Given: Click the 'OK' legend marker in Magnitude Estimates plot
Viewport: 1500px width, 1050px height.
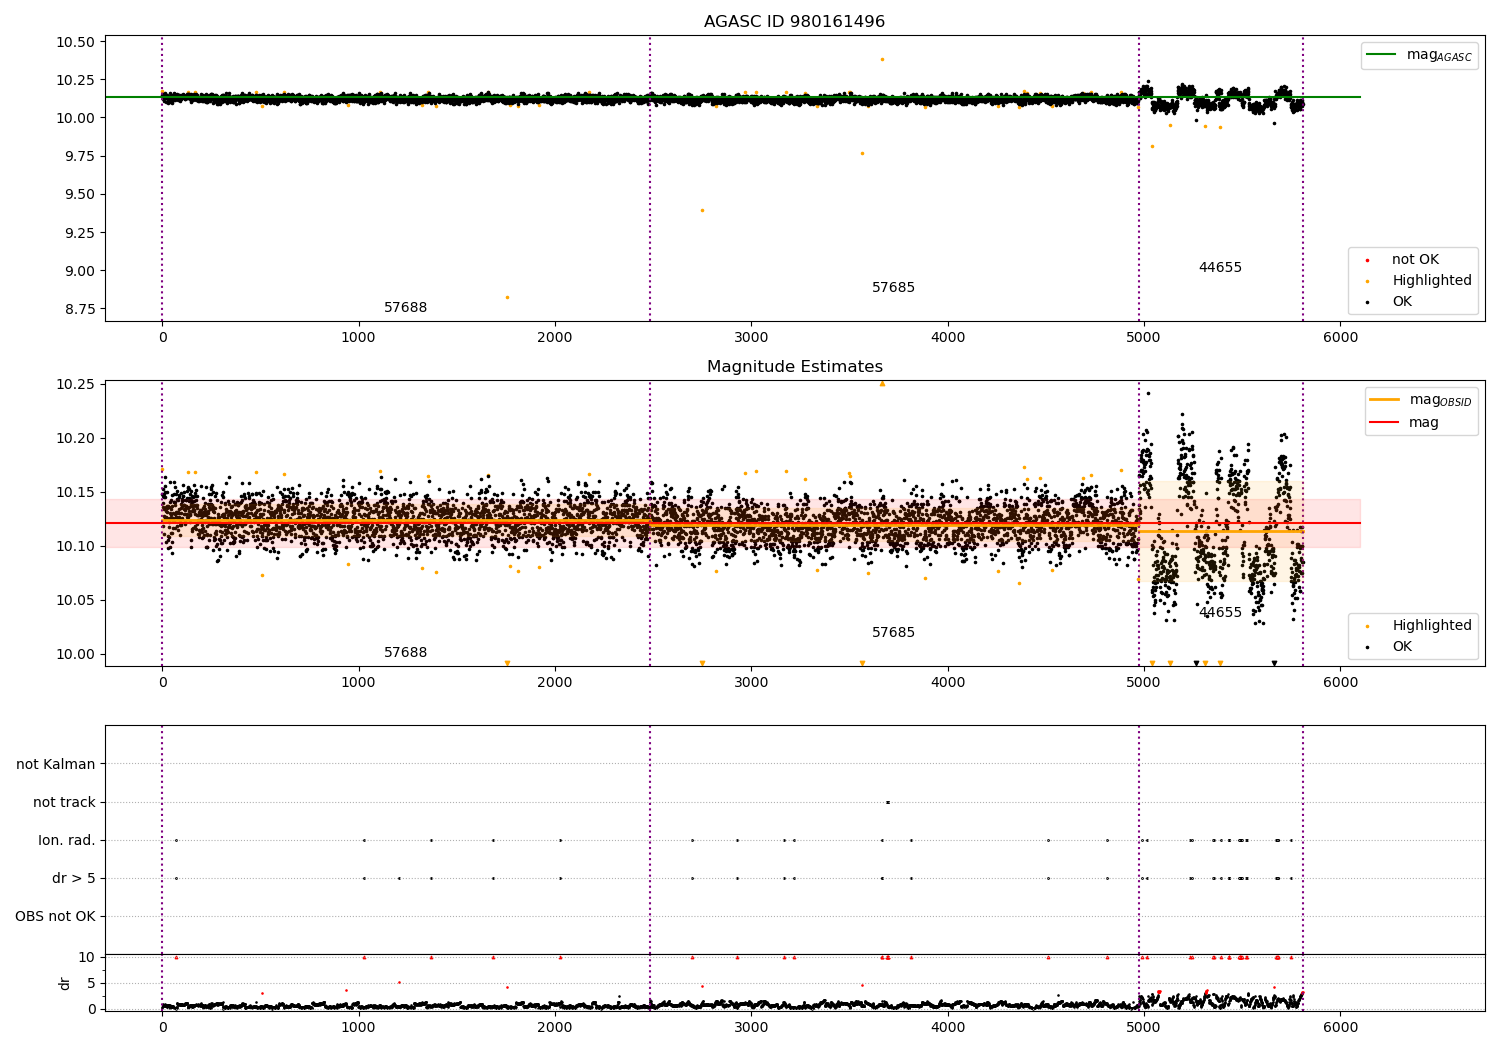Looking at the screenshot, I should 1367,647.
